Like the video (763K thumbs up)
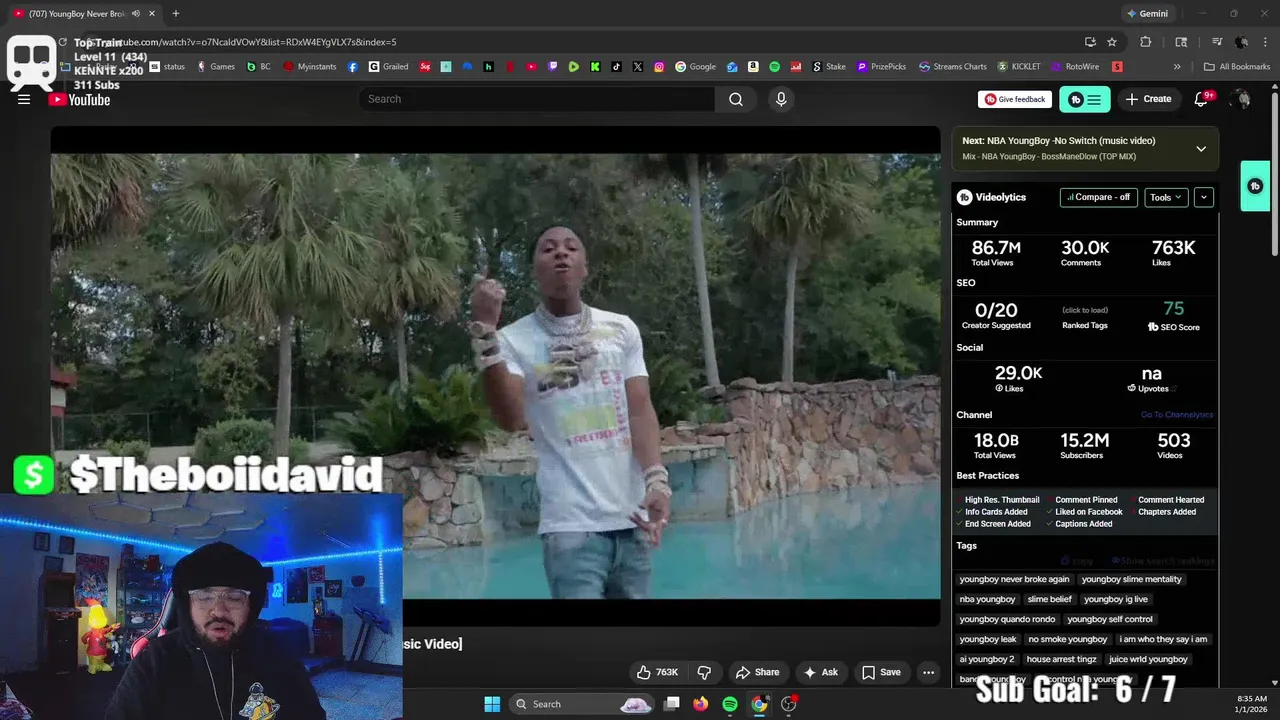Viewport: 1280px width, 720px height. pyautogui.click(x=658, y=672)
